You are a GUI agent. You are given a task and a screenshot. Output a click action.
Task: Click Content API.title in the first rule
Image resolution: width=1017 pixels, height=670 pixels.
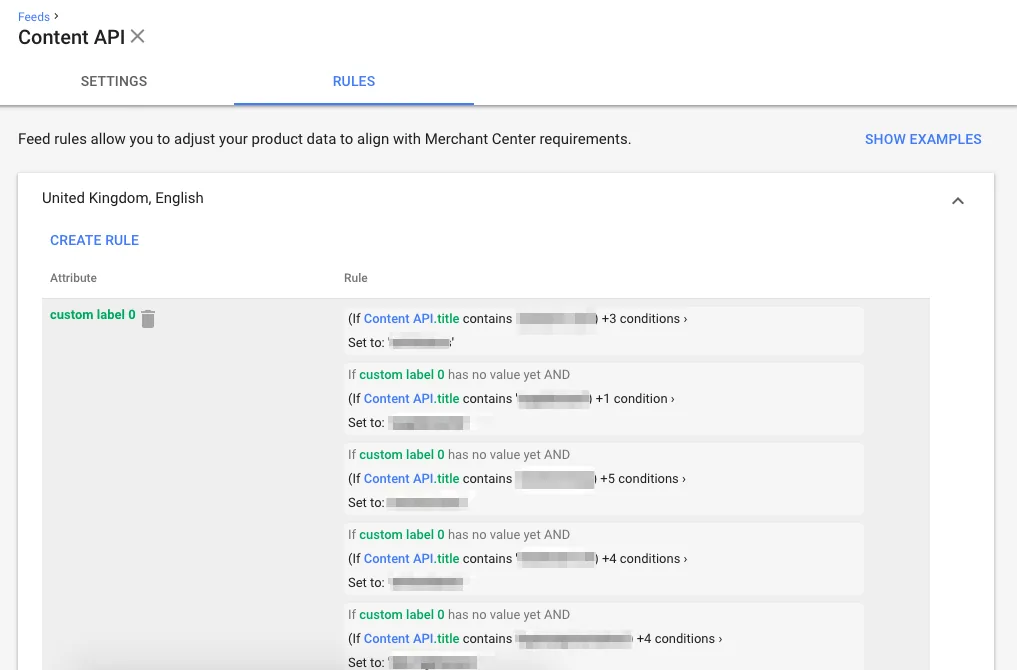click(x=411, y=318)
